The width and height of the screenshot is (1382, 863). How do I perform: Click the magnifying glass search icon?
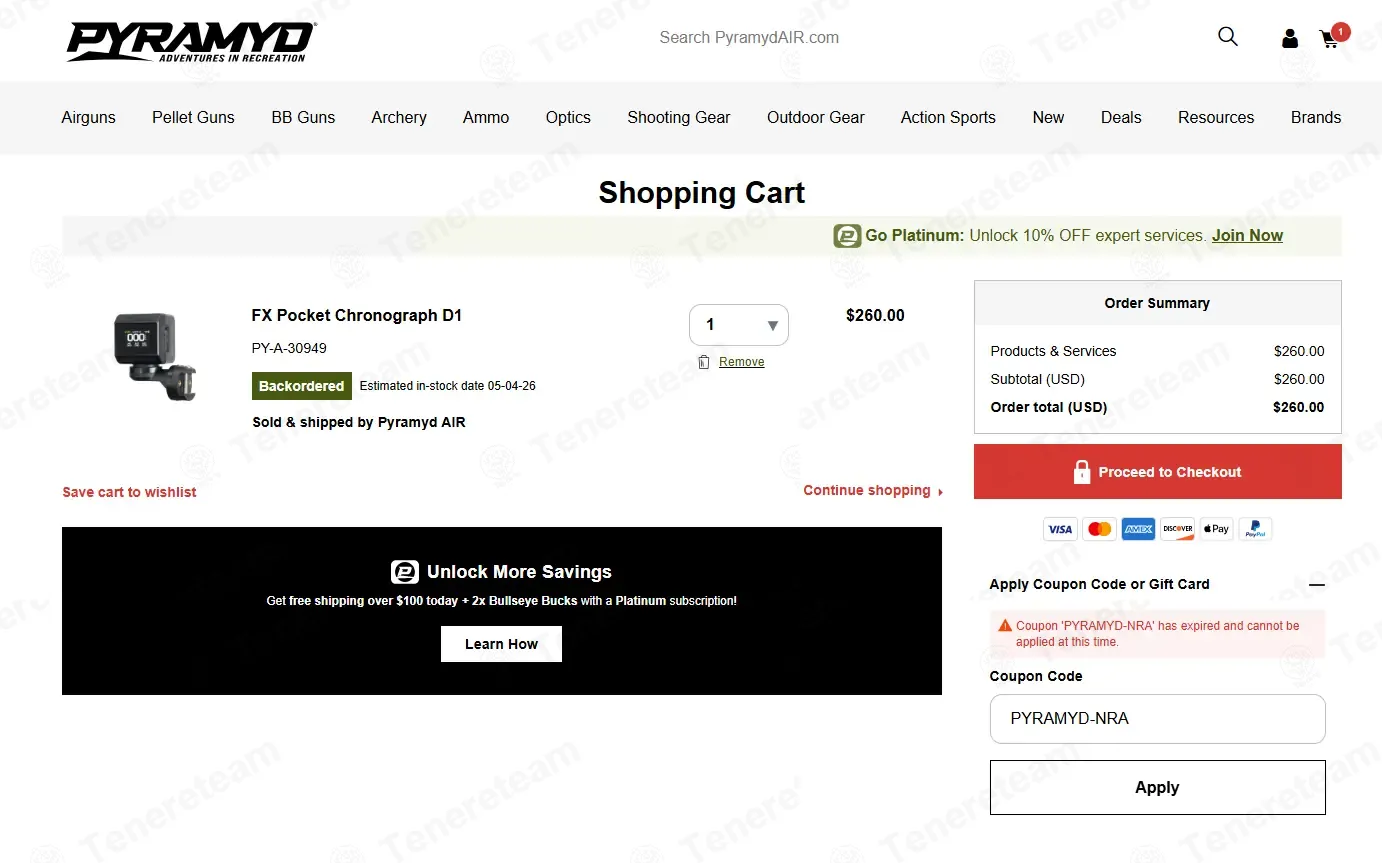coord(1228,37)
